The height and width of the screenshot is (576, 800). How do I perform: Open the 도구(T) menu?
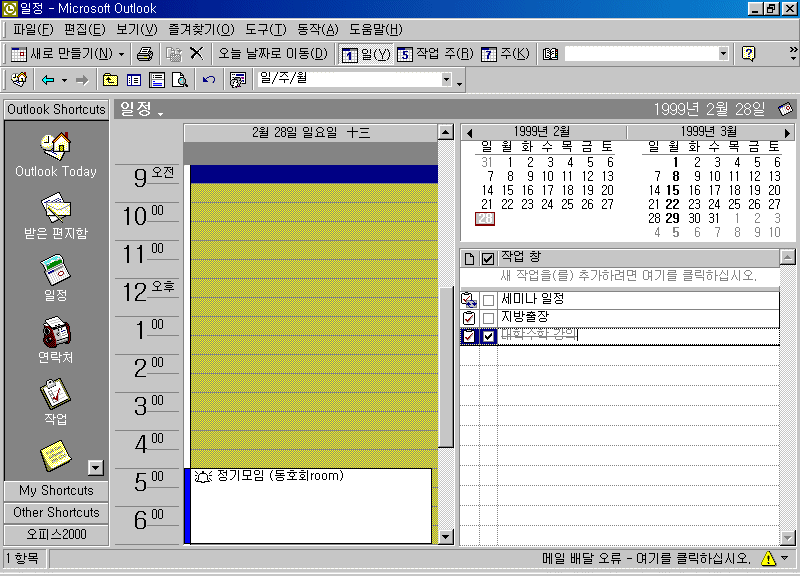click(x=264, y=29)
